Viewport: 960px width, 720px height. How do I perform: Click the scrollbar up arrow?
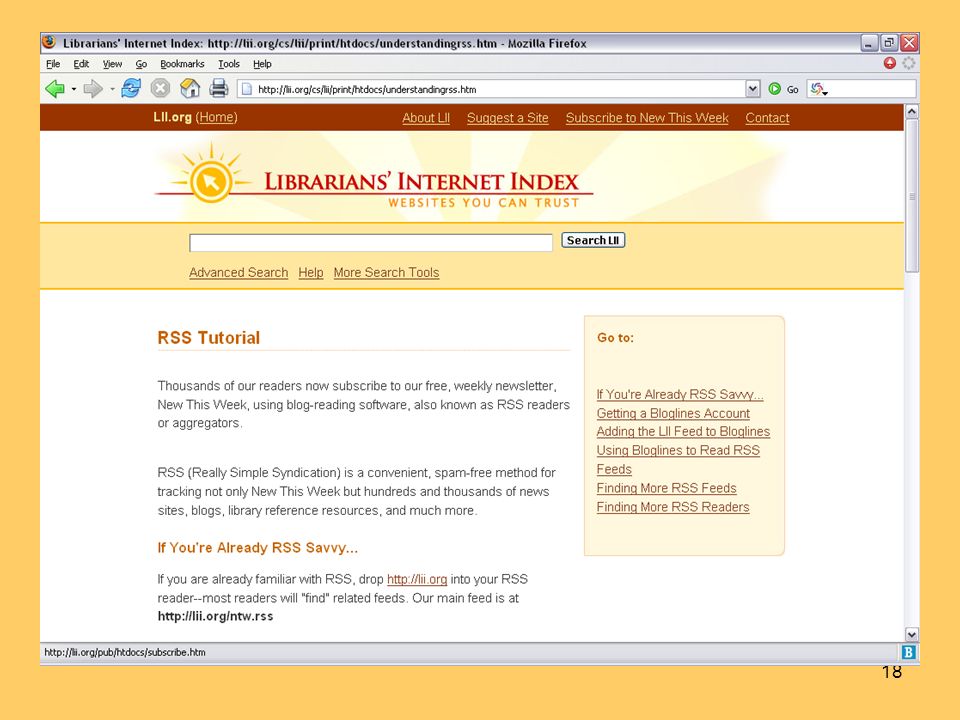tap(912, 111)
